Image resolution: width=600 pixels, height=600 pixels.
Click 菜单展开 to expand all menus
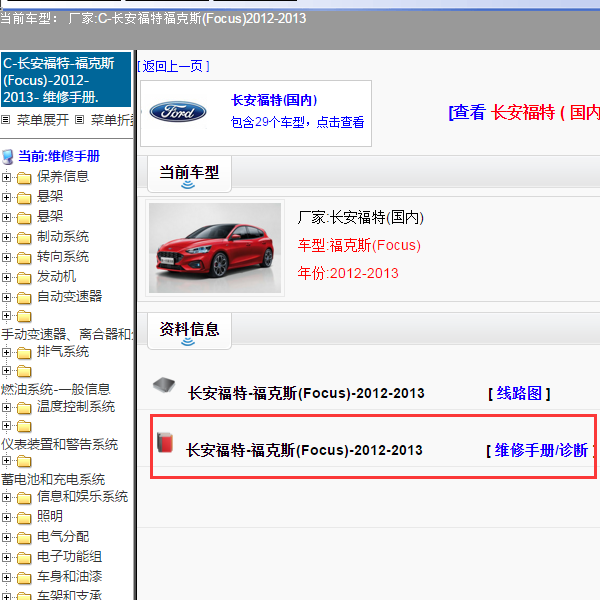pyautogui.click(x=43, y=120)
